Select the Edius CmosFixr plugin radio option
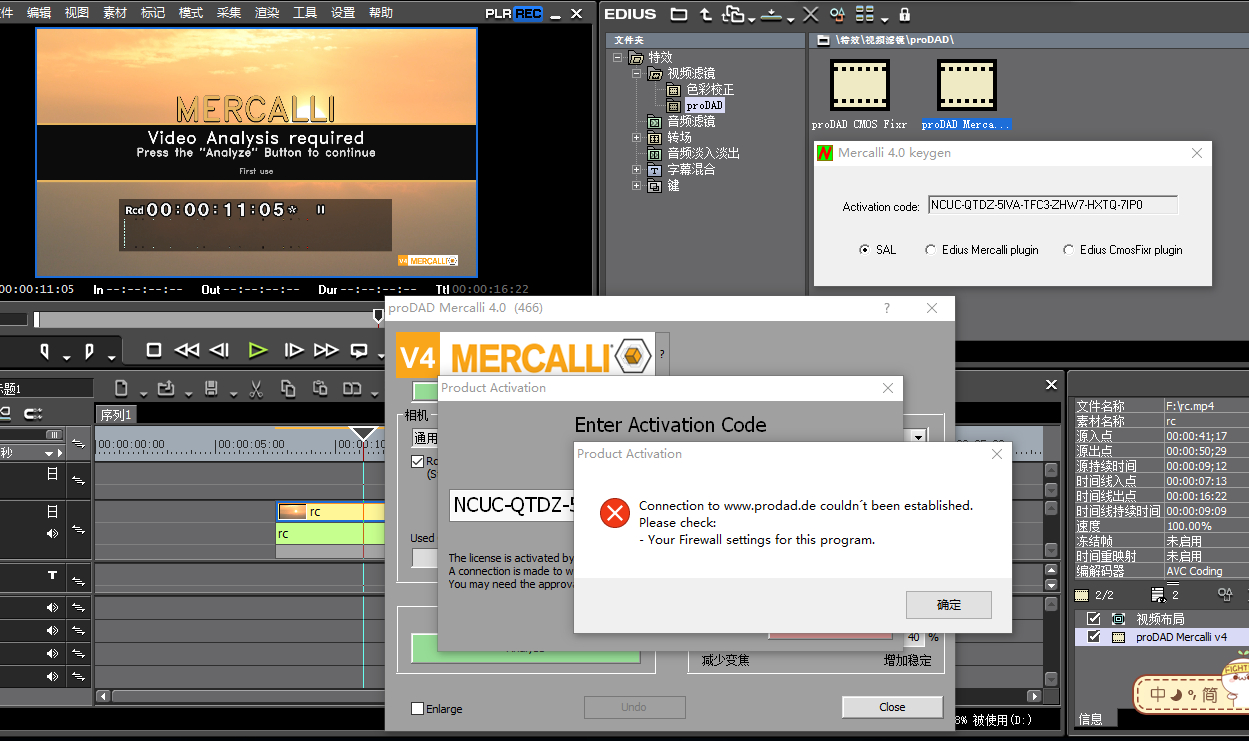The height and width of the screenshot is (741, 1249). [x=1068, y=250]
